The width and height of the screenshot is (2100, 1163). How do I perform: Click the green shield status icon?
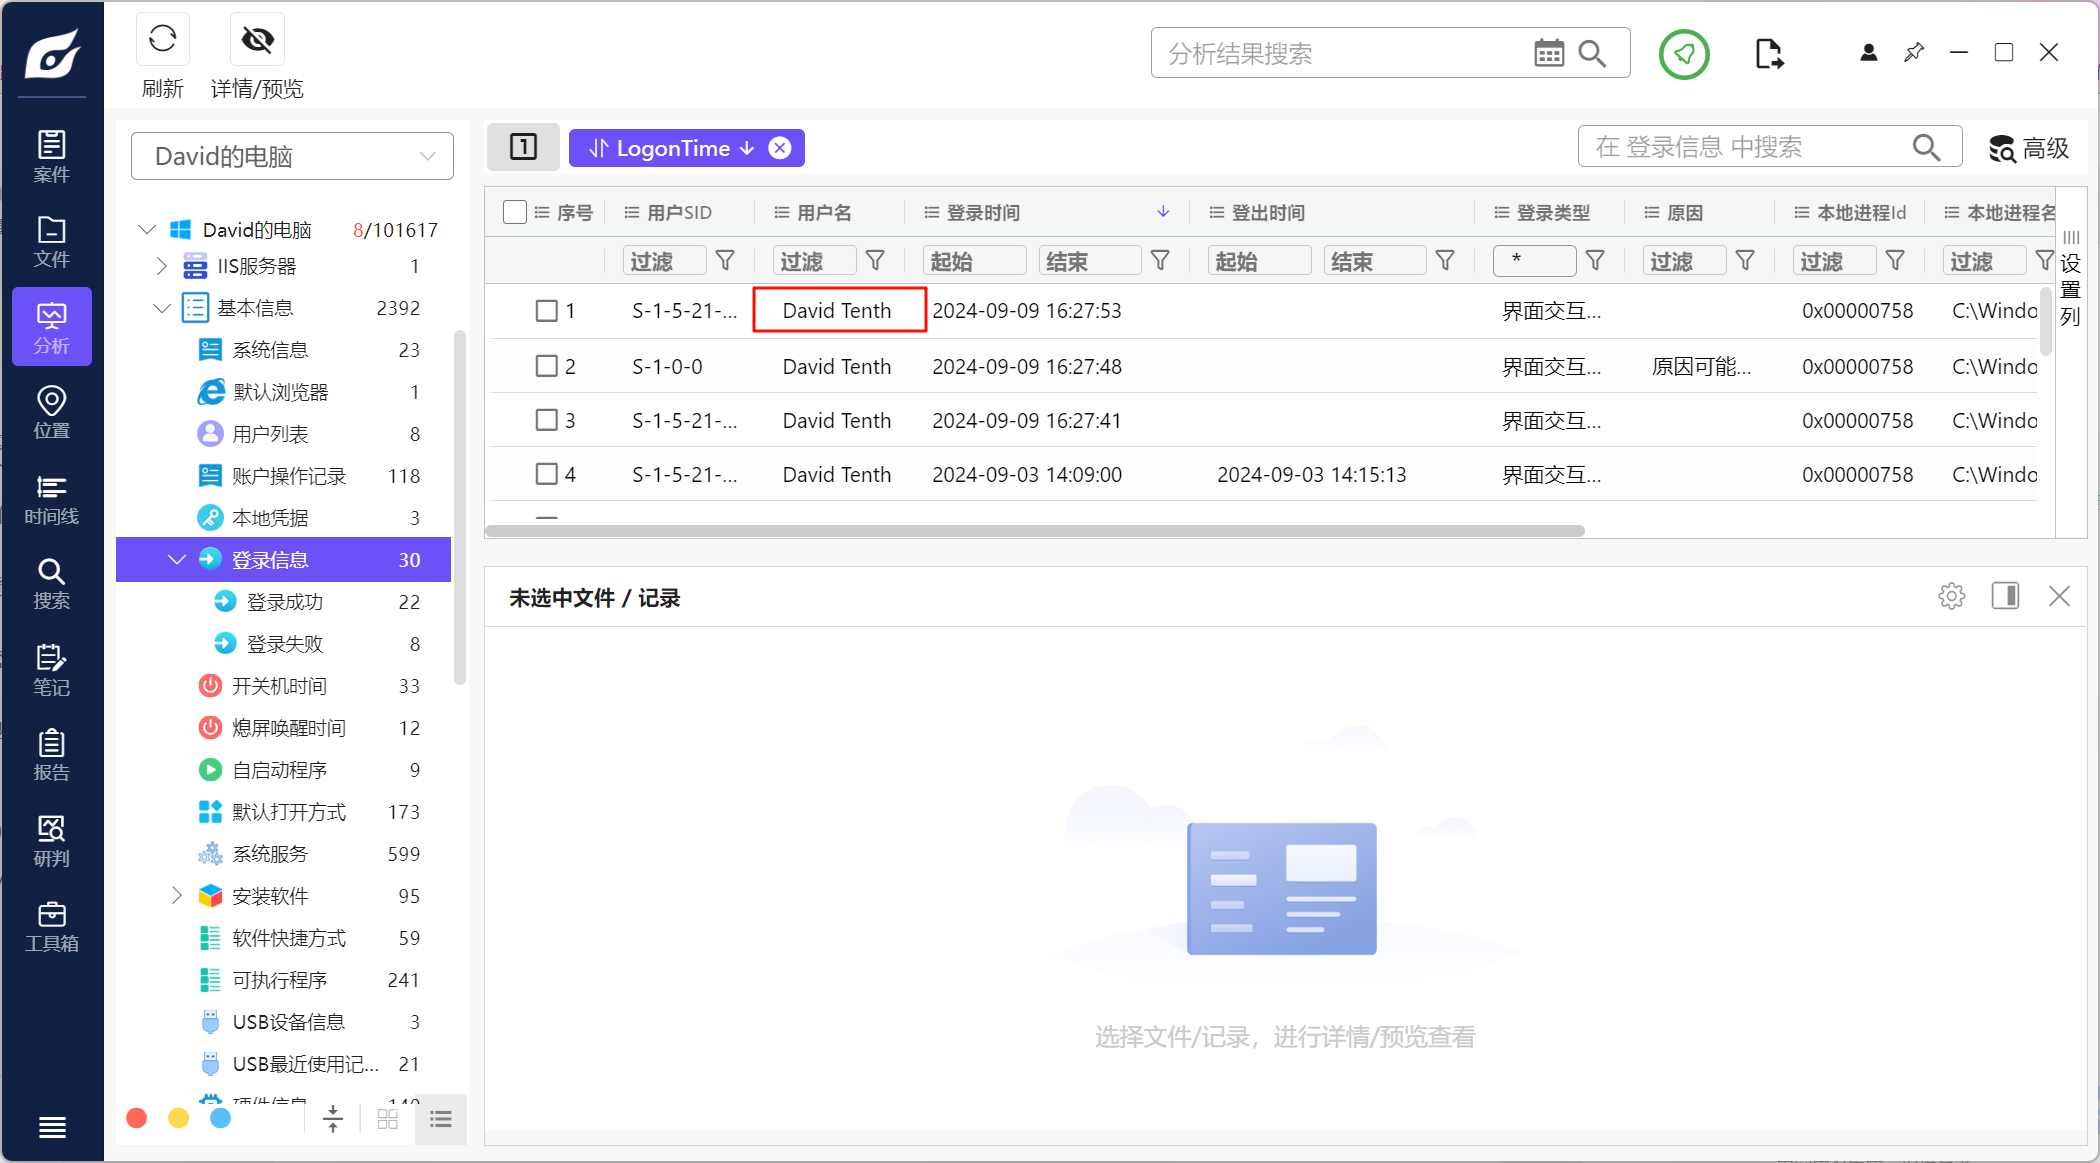tap(1684, 54)
